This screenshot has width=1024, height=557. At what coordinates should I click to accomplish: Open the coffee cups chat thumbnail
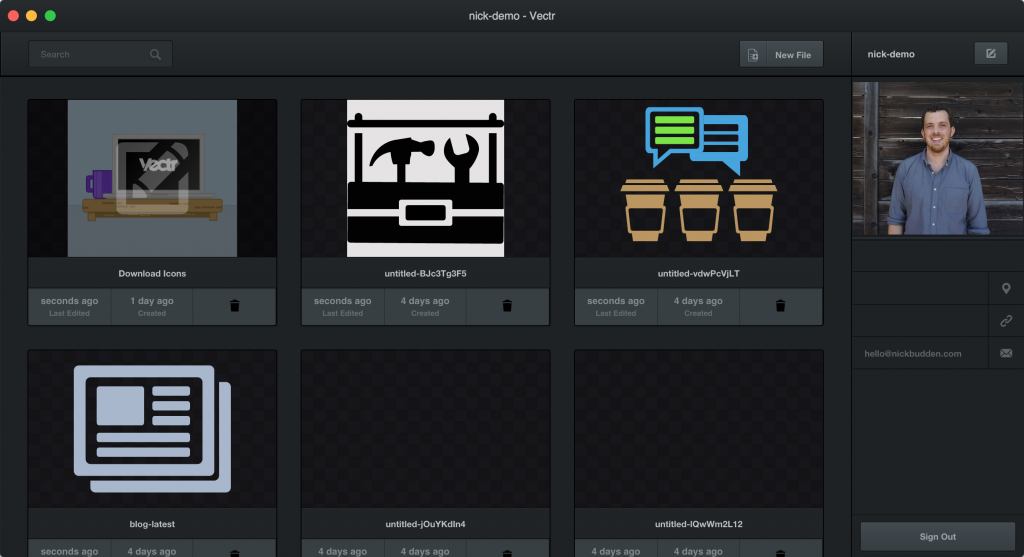point(698,178)
